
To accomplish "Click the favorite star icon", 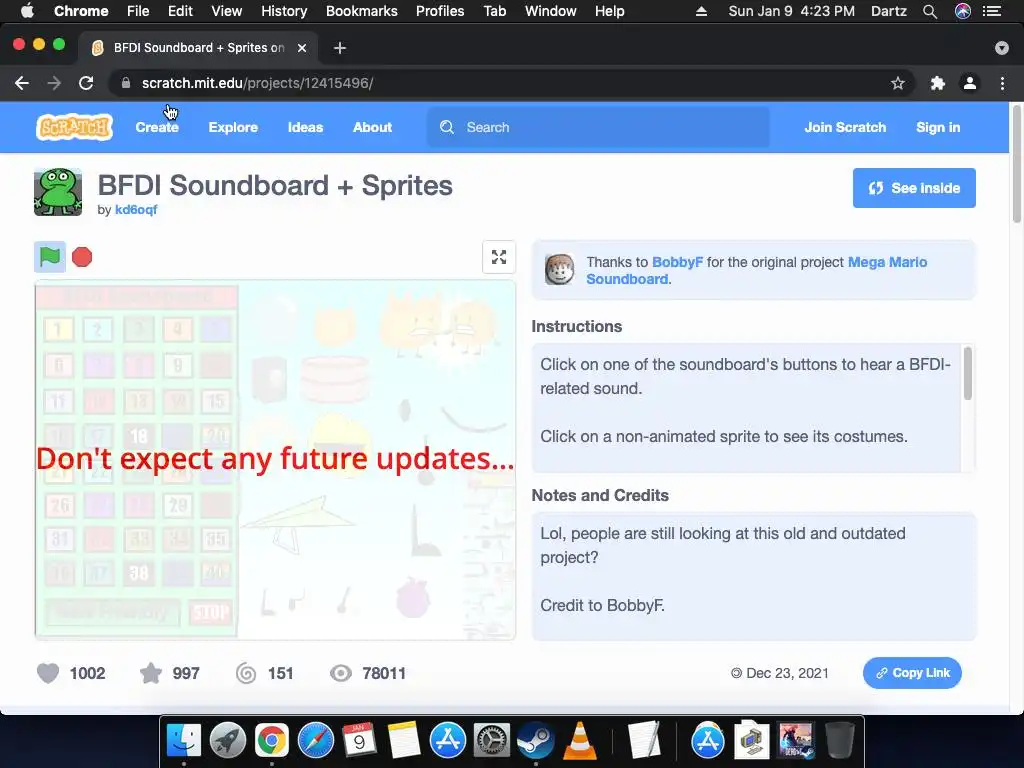I will point(151,673).
